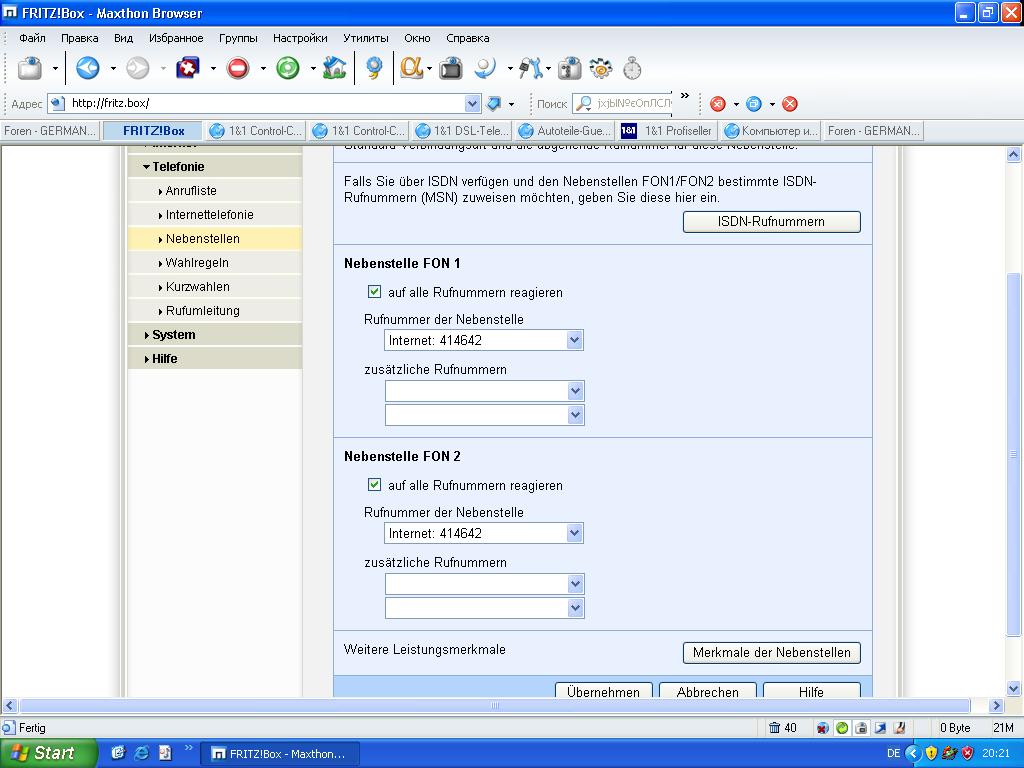This screenshot has width=1024, height=768.
Task: Click the orange alpha letter toolbar icon
Action: click(x=411, y=68)
